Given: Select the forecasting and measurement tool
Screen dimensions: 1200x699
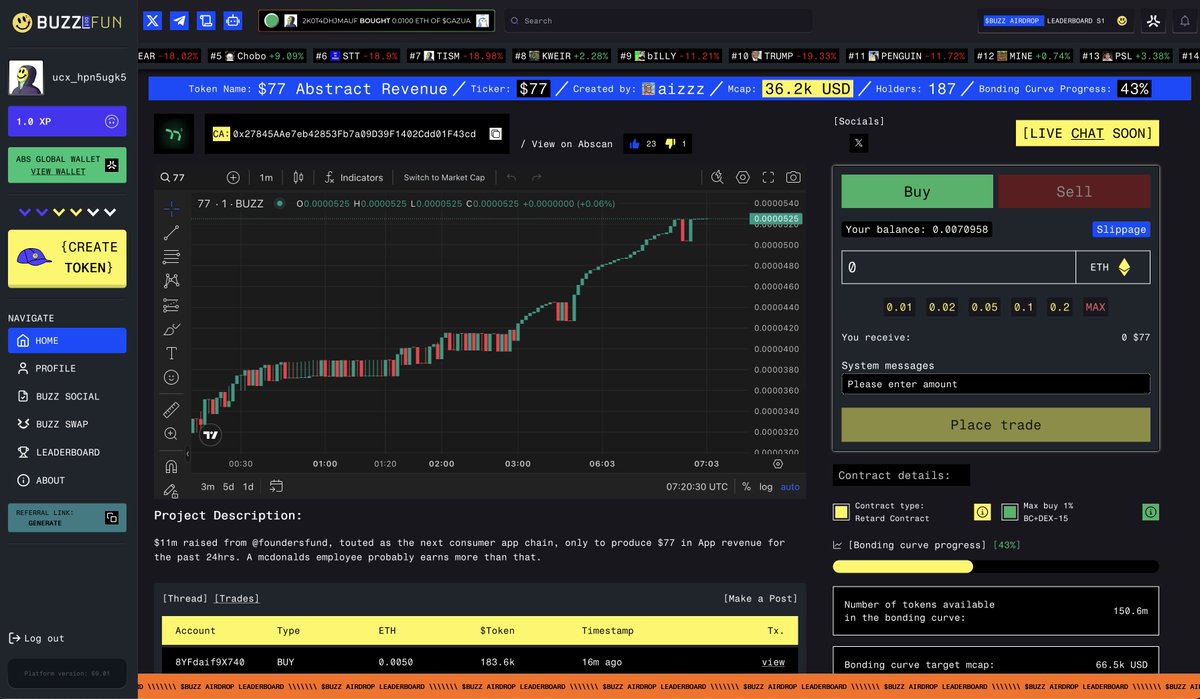Looking at the screenshot, I should point(171,305).
